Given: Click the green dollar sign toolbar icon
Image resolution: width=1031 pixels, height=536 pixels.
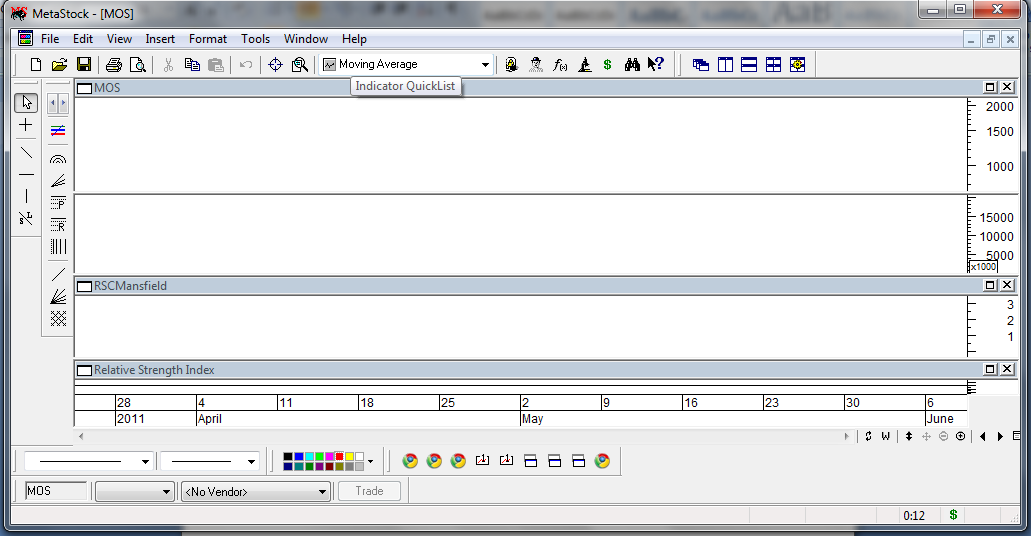Looking at the screenshot, I should point(608,64).
